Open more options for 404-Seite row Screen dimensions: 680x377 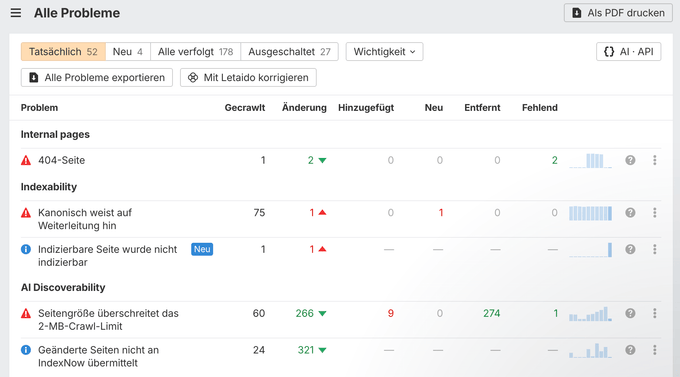click(x=654, y=160)
